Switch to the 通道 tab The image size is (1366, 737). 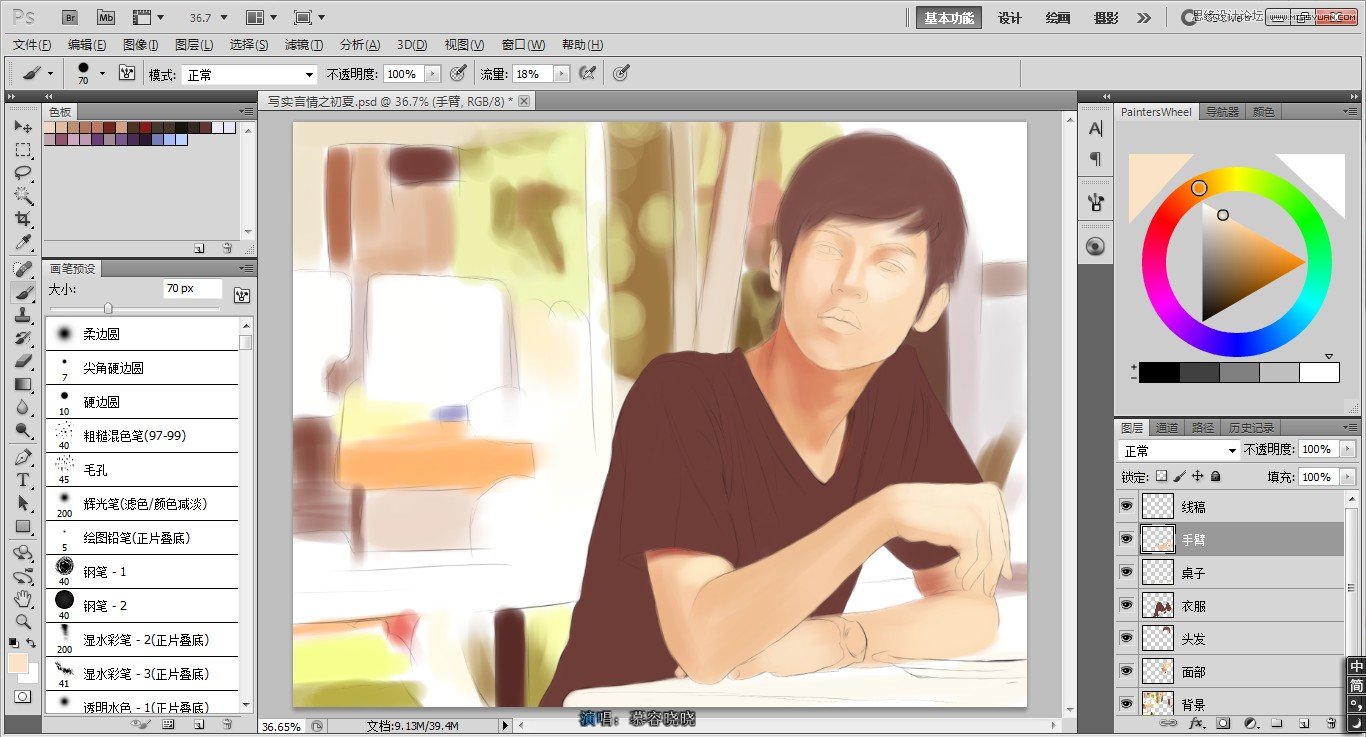(1166, 427)
